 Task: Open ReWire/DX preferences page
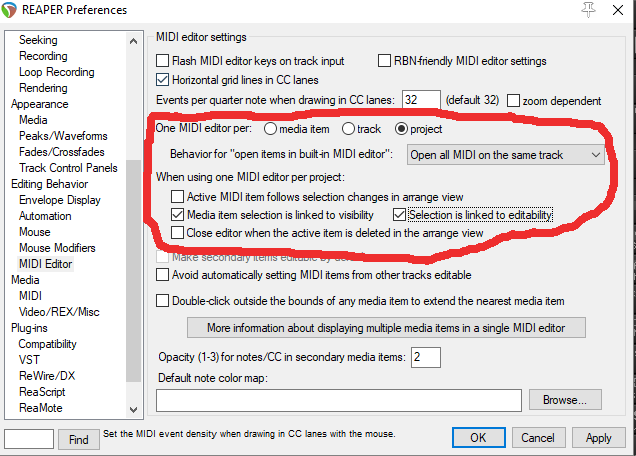[x=47, y=376]
